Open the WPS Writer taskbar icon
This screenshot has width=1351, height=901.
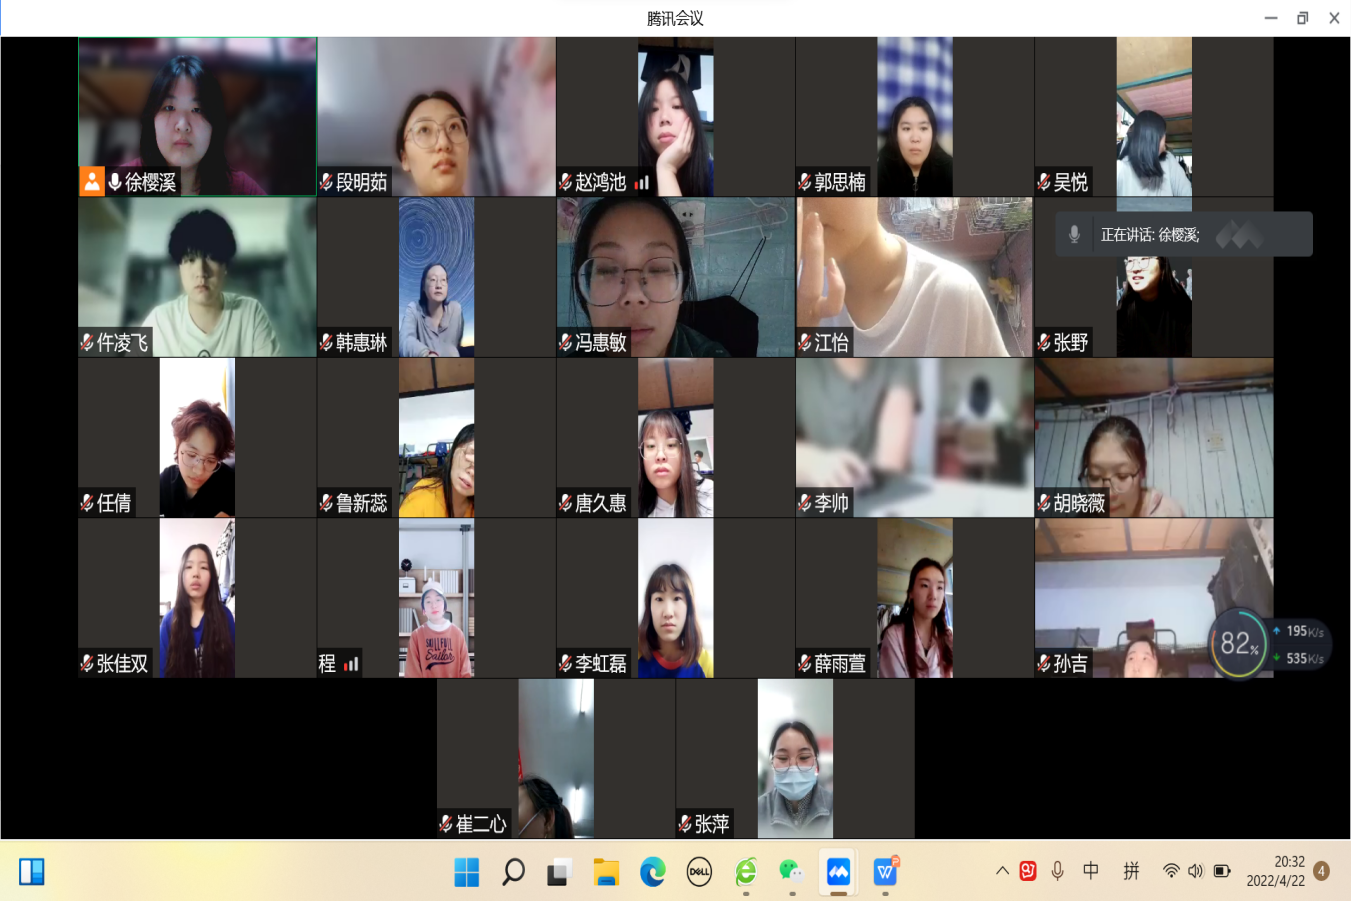pos(885,872)
